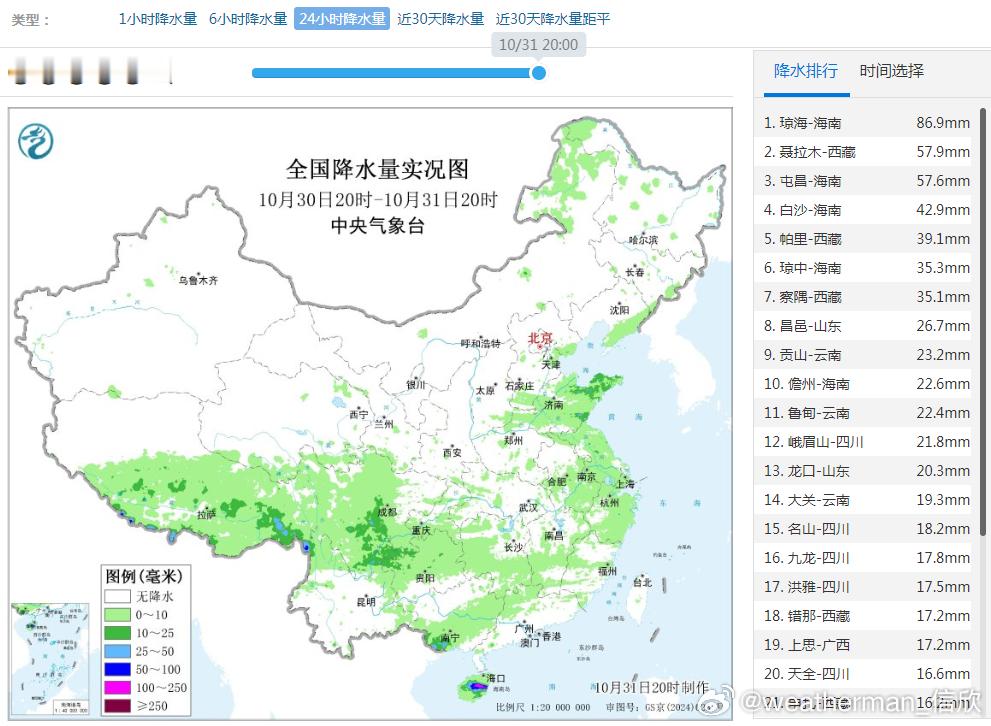Click the 10/31 20:00 timestamp tooltip
Viewport: 991px width, 726px height.
pyautogui.click(x=538, y=45)
